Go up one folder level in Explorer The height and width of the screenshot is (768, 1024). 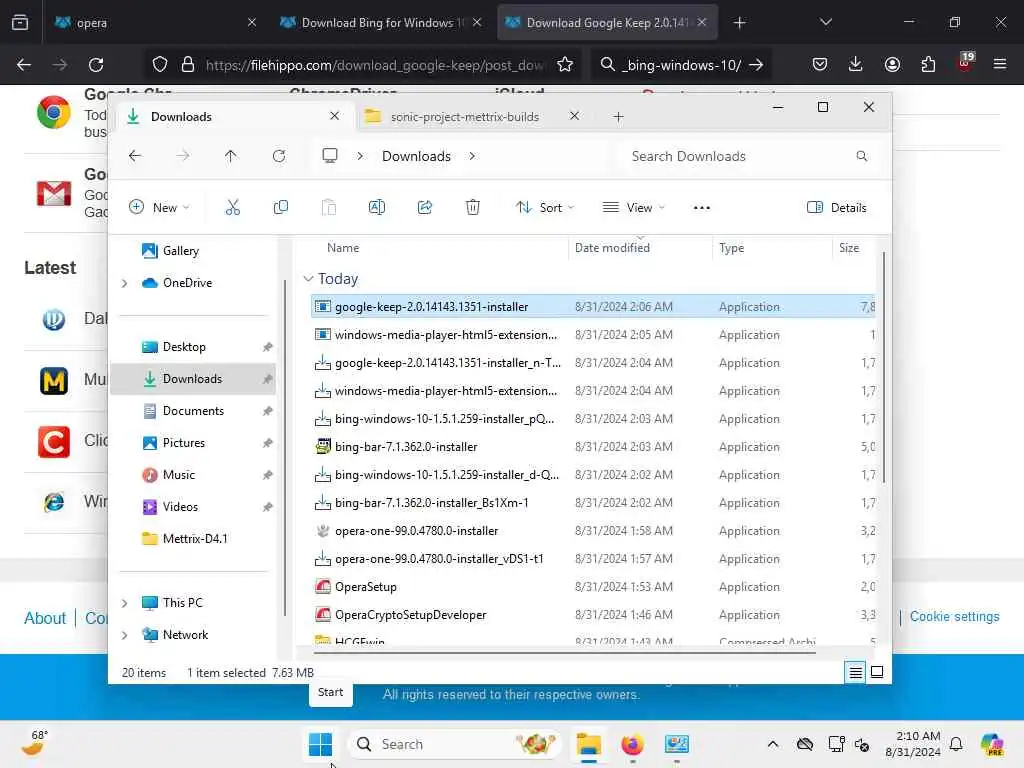[231, 156]
